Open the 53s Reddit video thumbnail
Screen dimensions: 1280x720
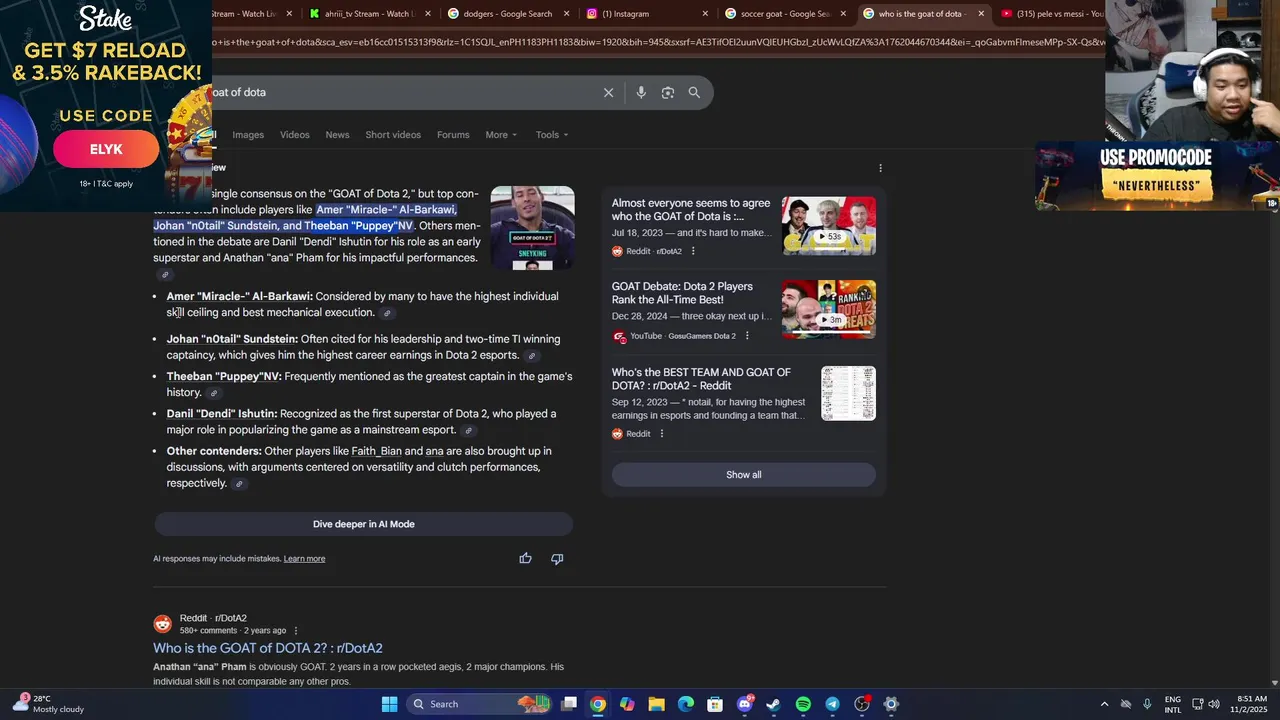coord(828,226)
